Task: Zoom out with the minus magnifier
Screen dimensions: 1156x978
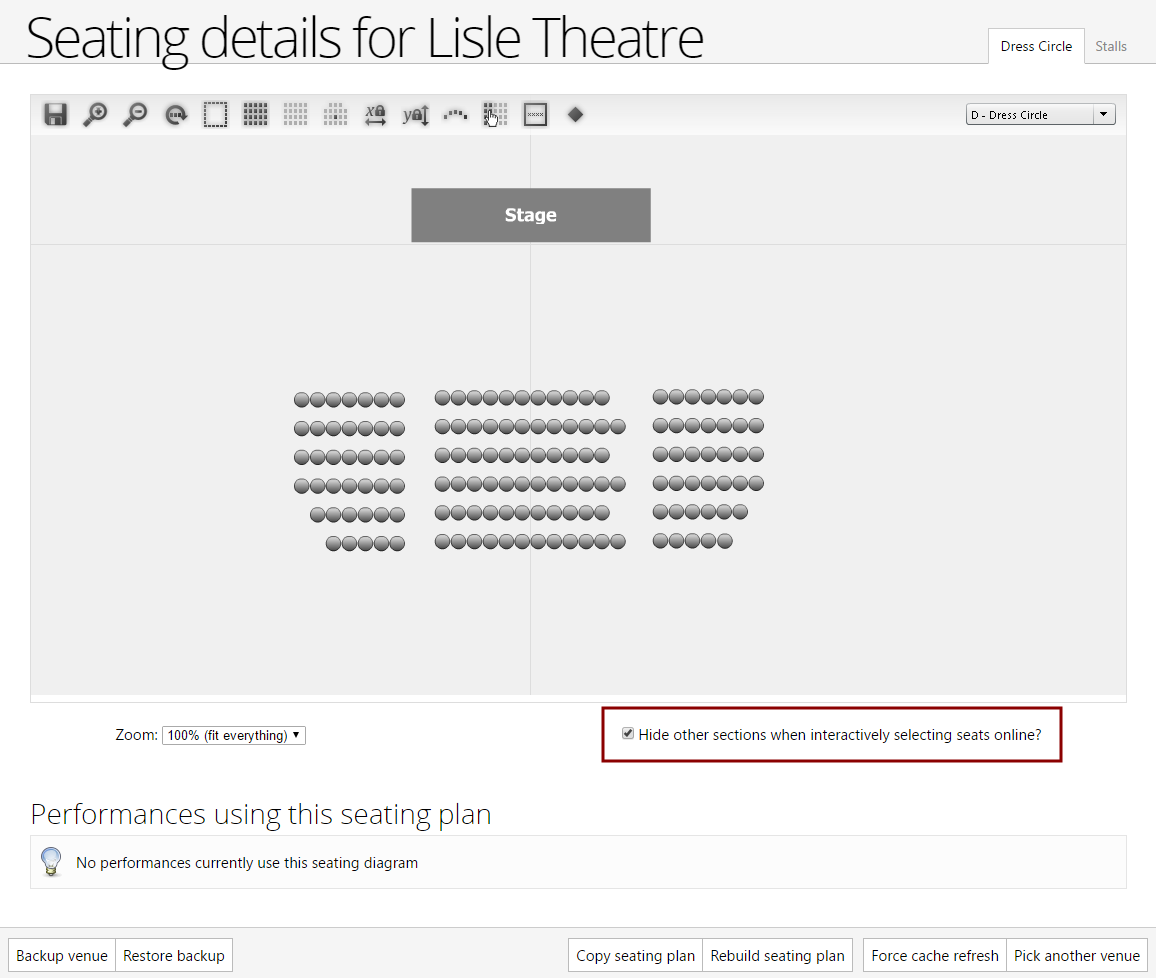Action: click(135, 114)
